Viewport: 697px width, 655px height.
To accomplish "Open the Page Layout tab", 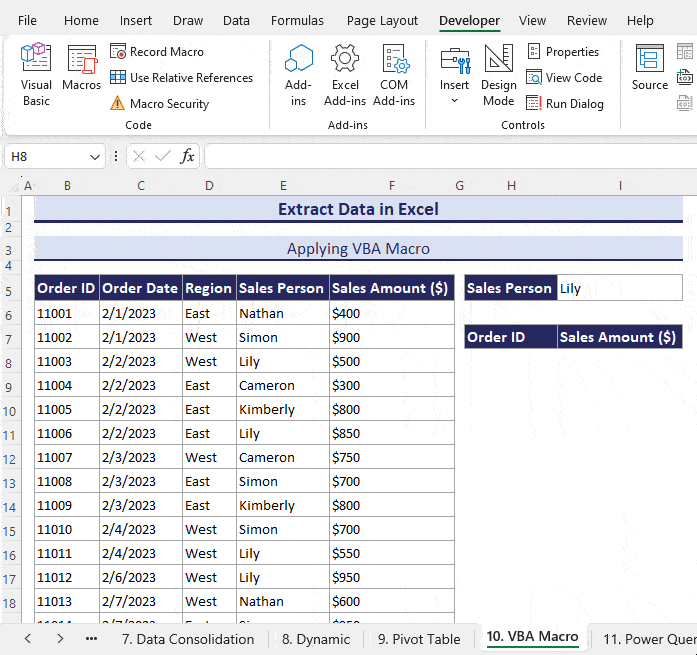I will [382, 21].
